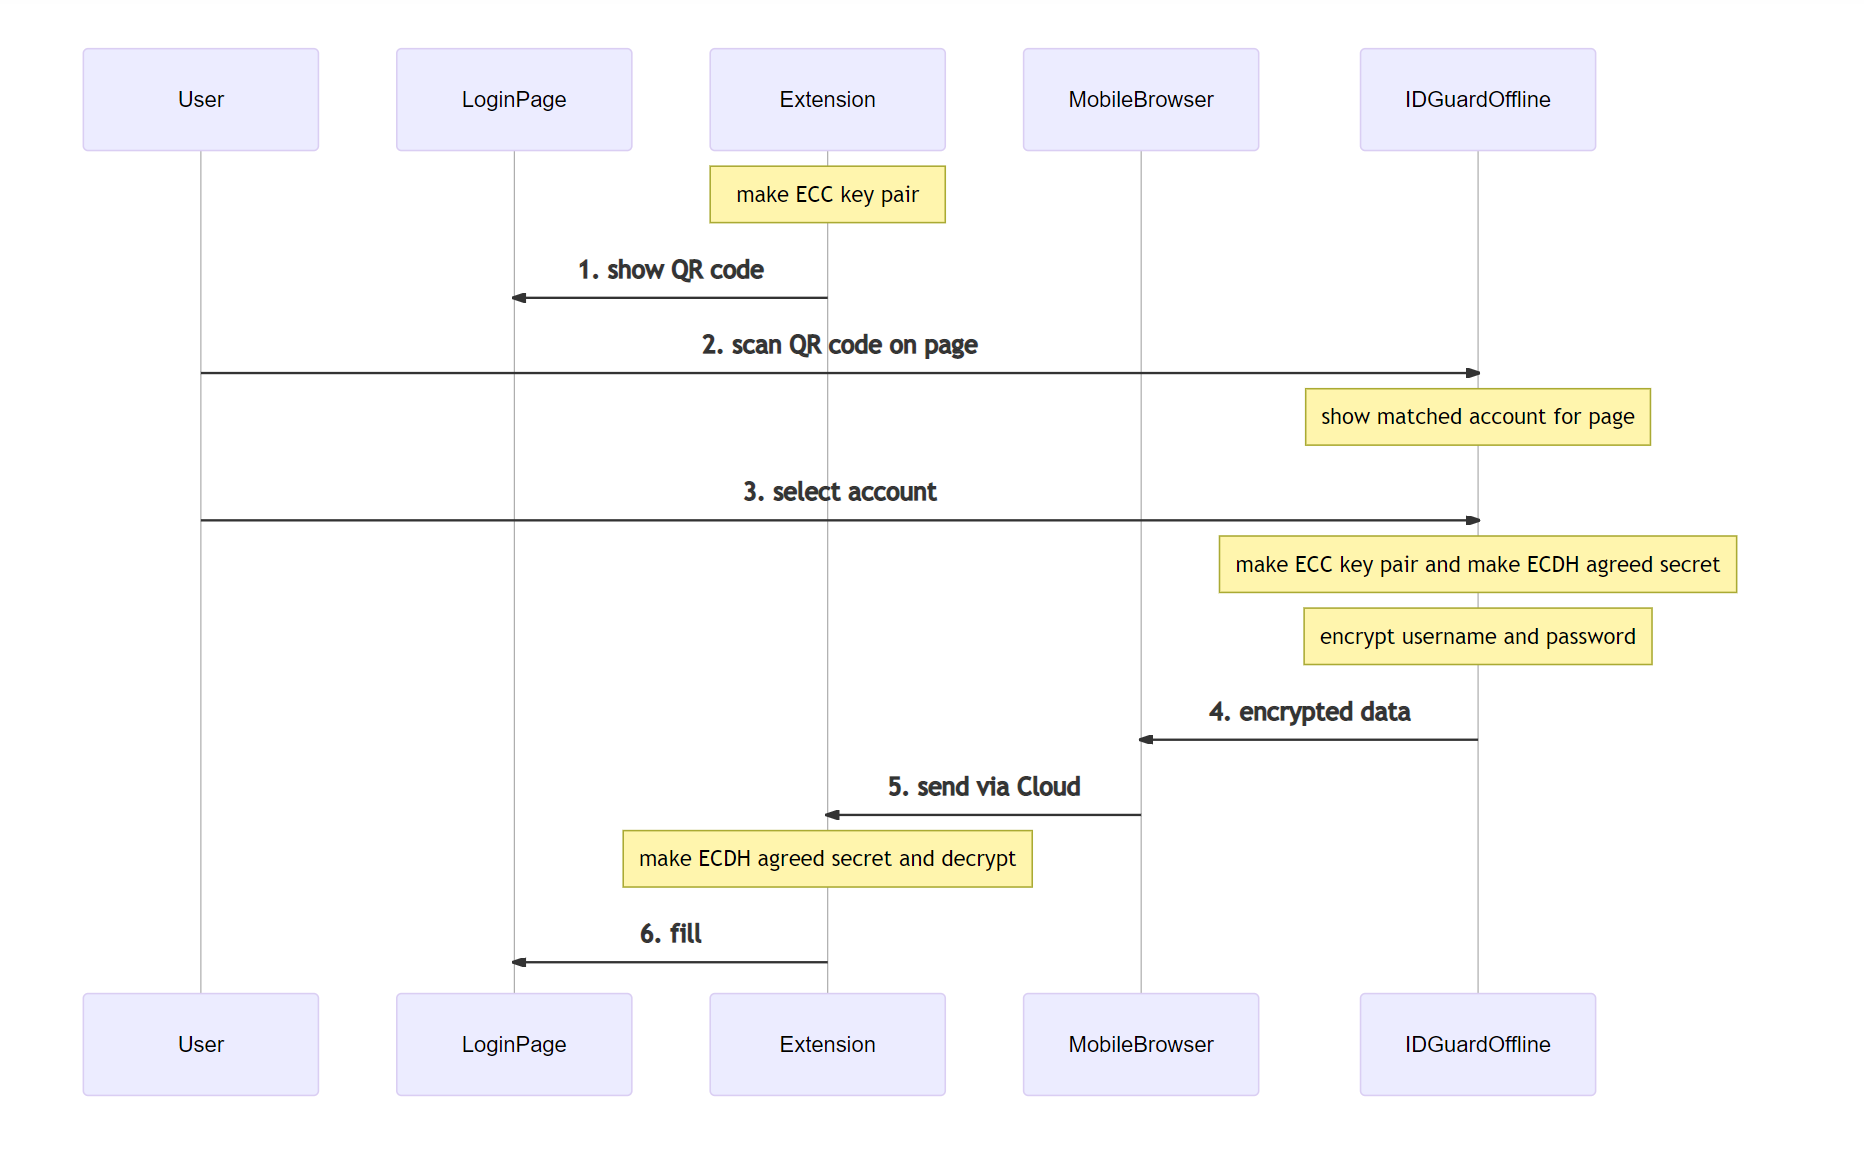The height and width of the screenshot is (1149, 1864).
Task: Select the top MobileBrowser participant box
Action: [x=1140, y=100]
